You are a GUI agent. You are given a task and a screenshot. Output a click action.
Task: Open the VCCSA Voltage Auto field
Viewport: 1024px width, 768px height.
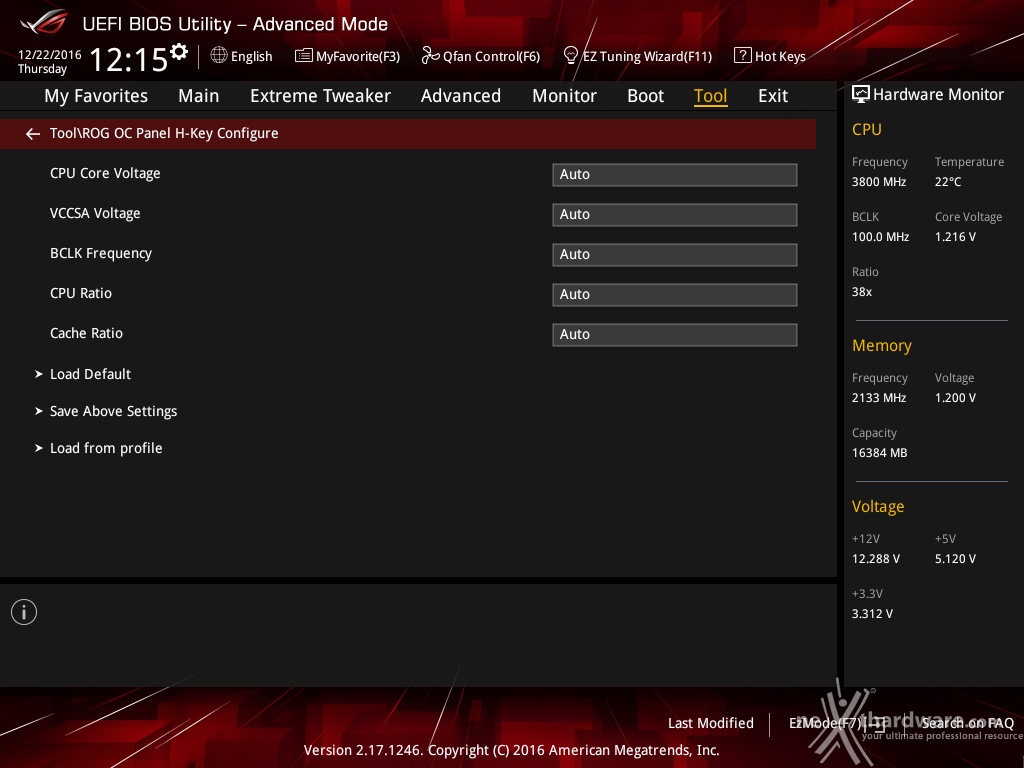point(675,214)
